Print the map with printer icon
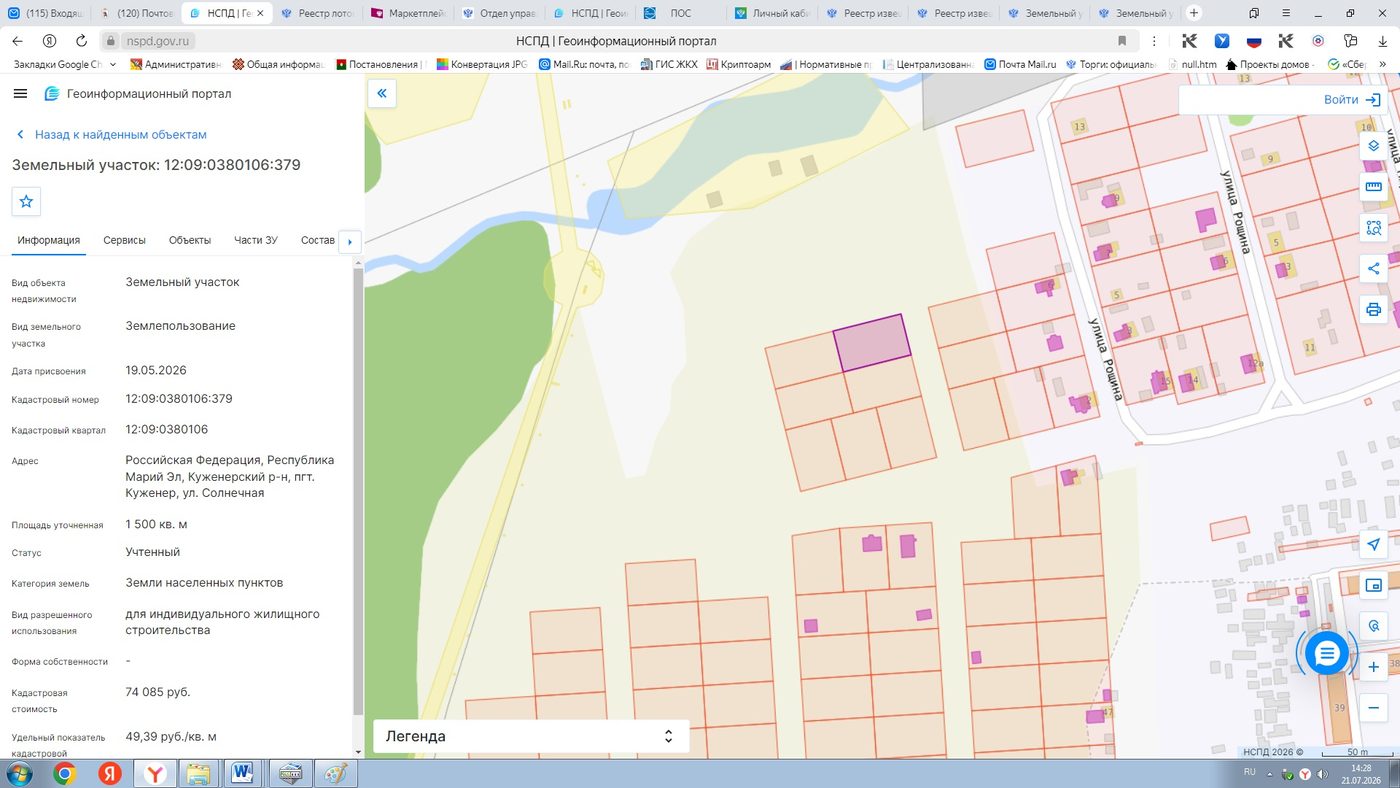Screen dimensions: 1400x788 [1374, 309]
